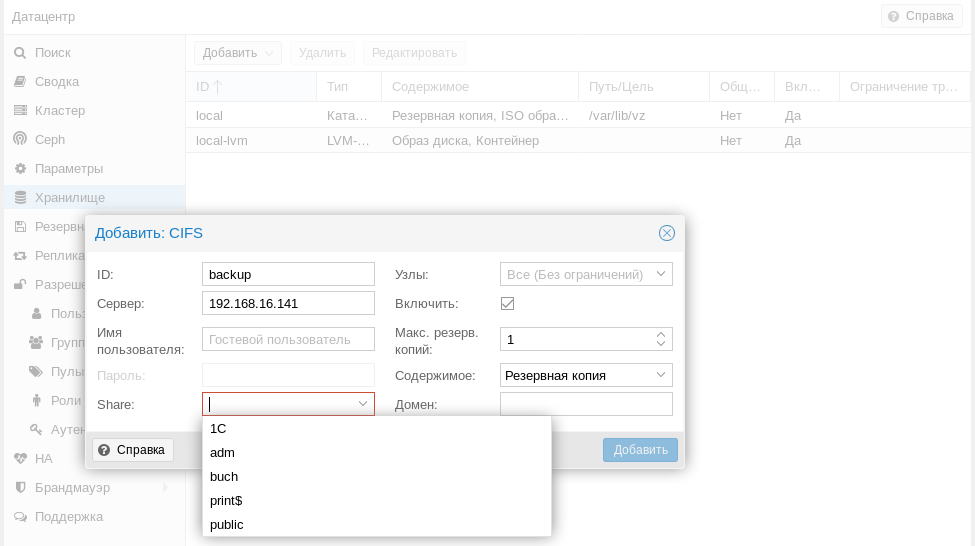Image resolution: width=975 pixels, height=546 pixels.
Task: Pick the print$ share entry
Action: [226, 500]
